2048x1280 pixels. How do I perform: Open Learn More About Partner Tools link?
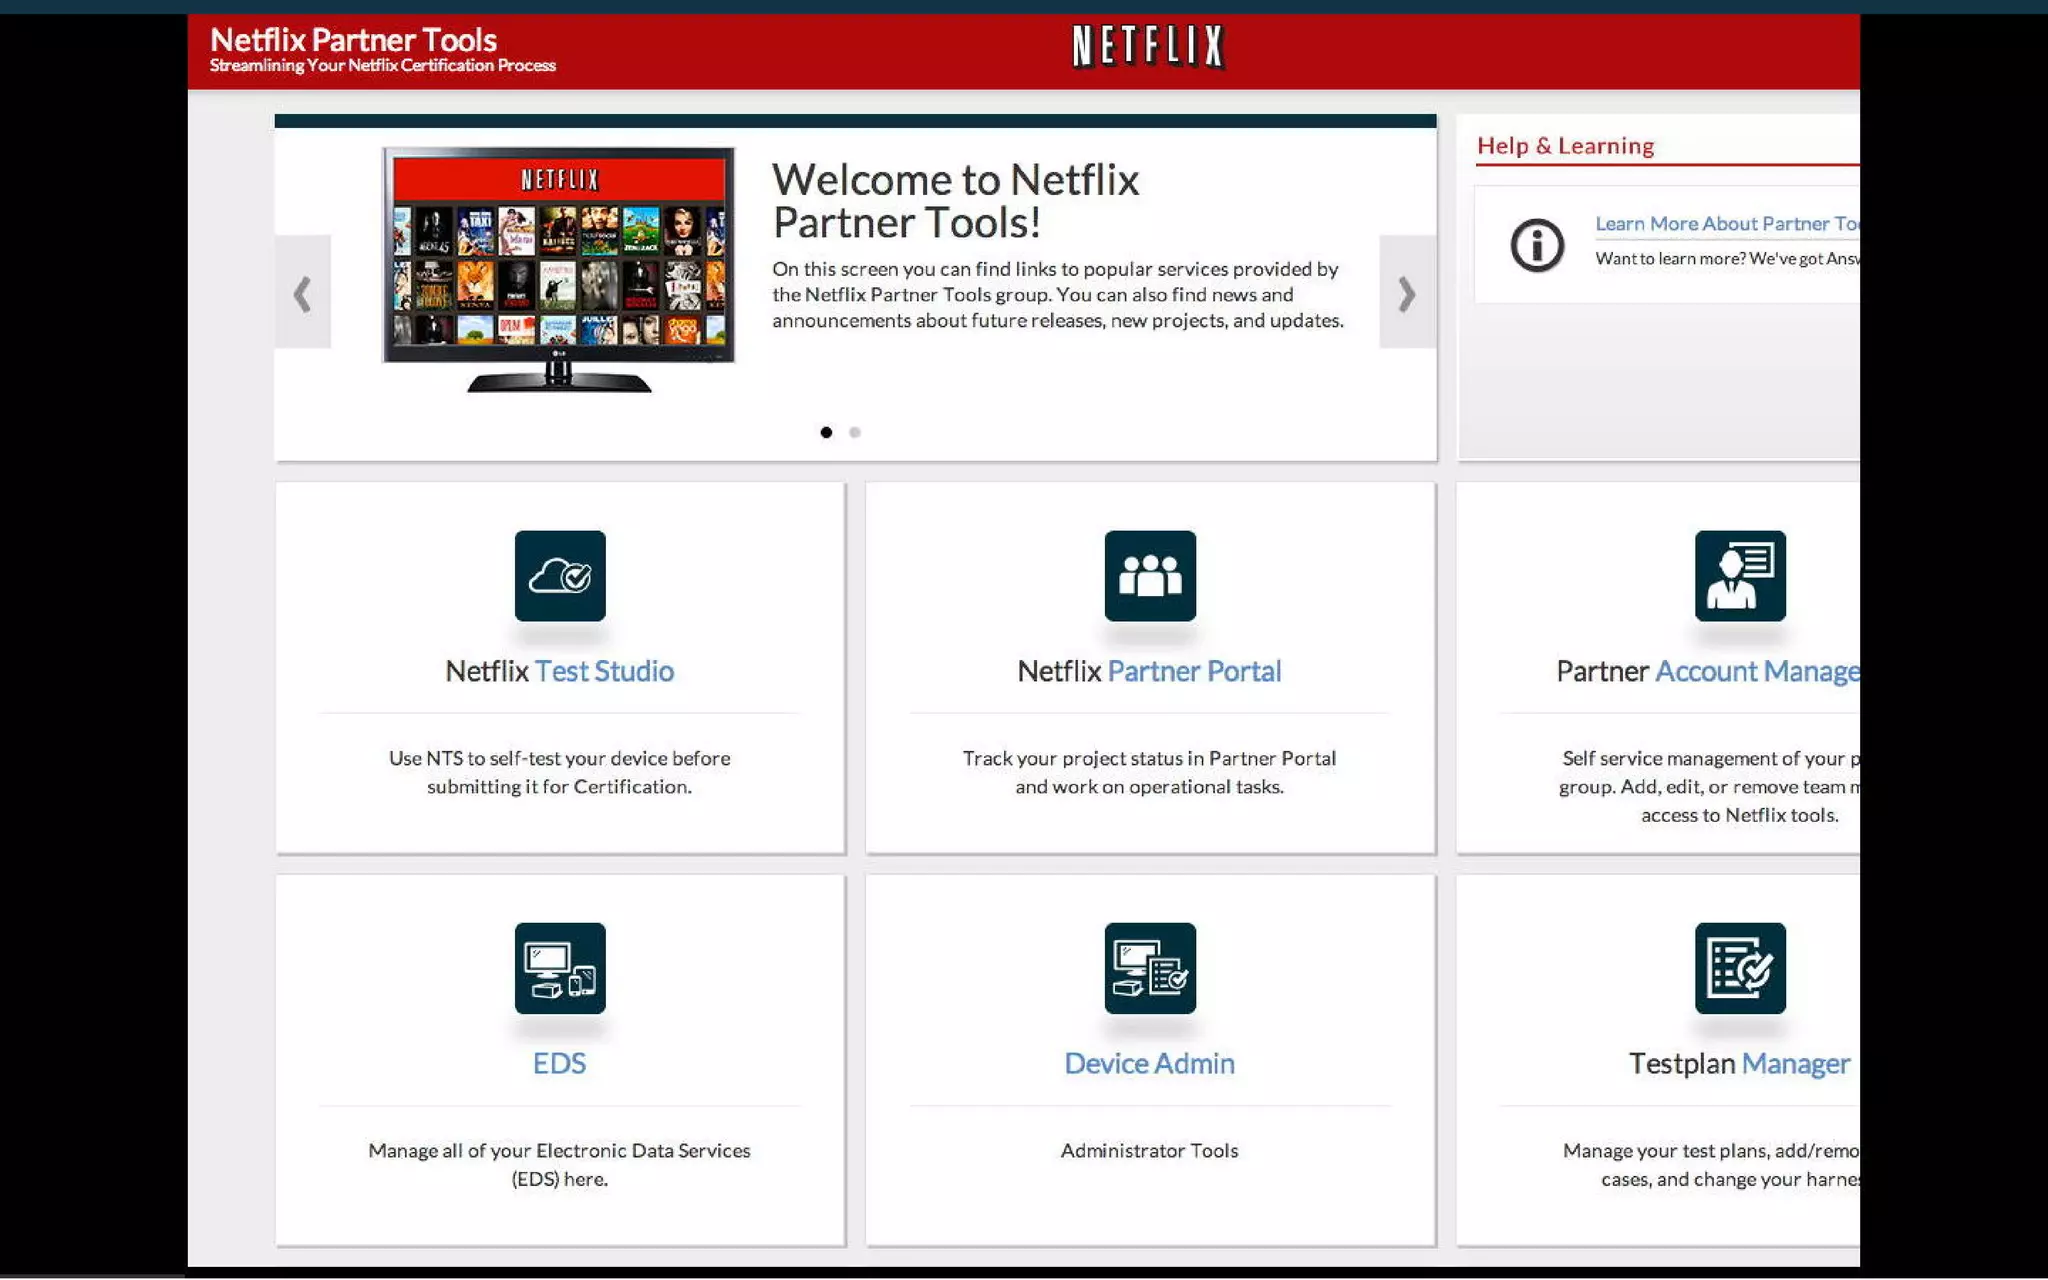point(1726,224)
